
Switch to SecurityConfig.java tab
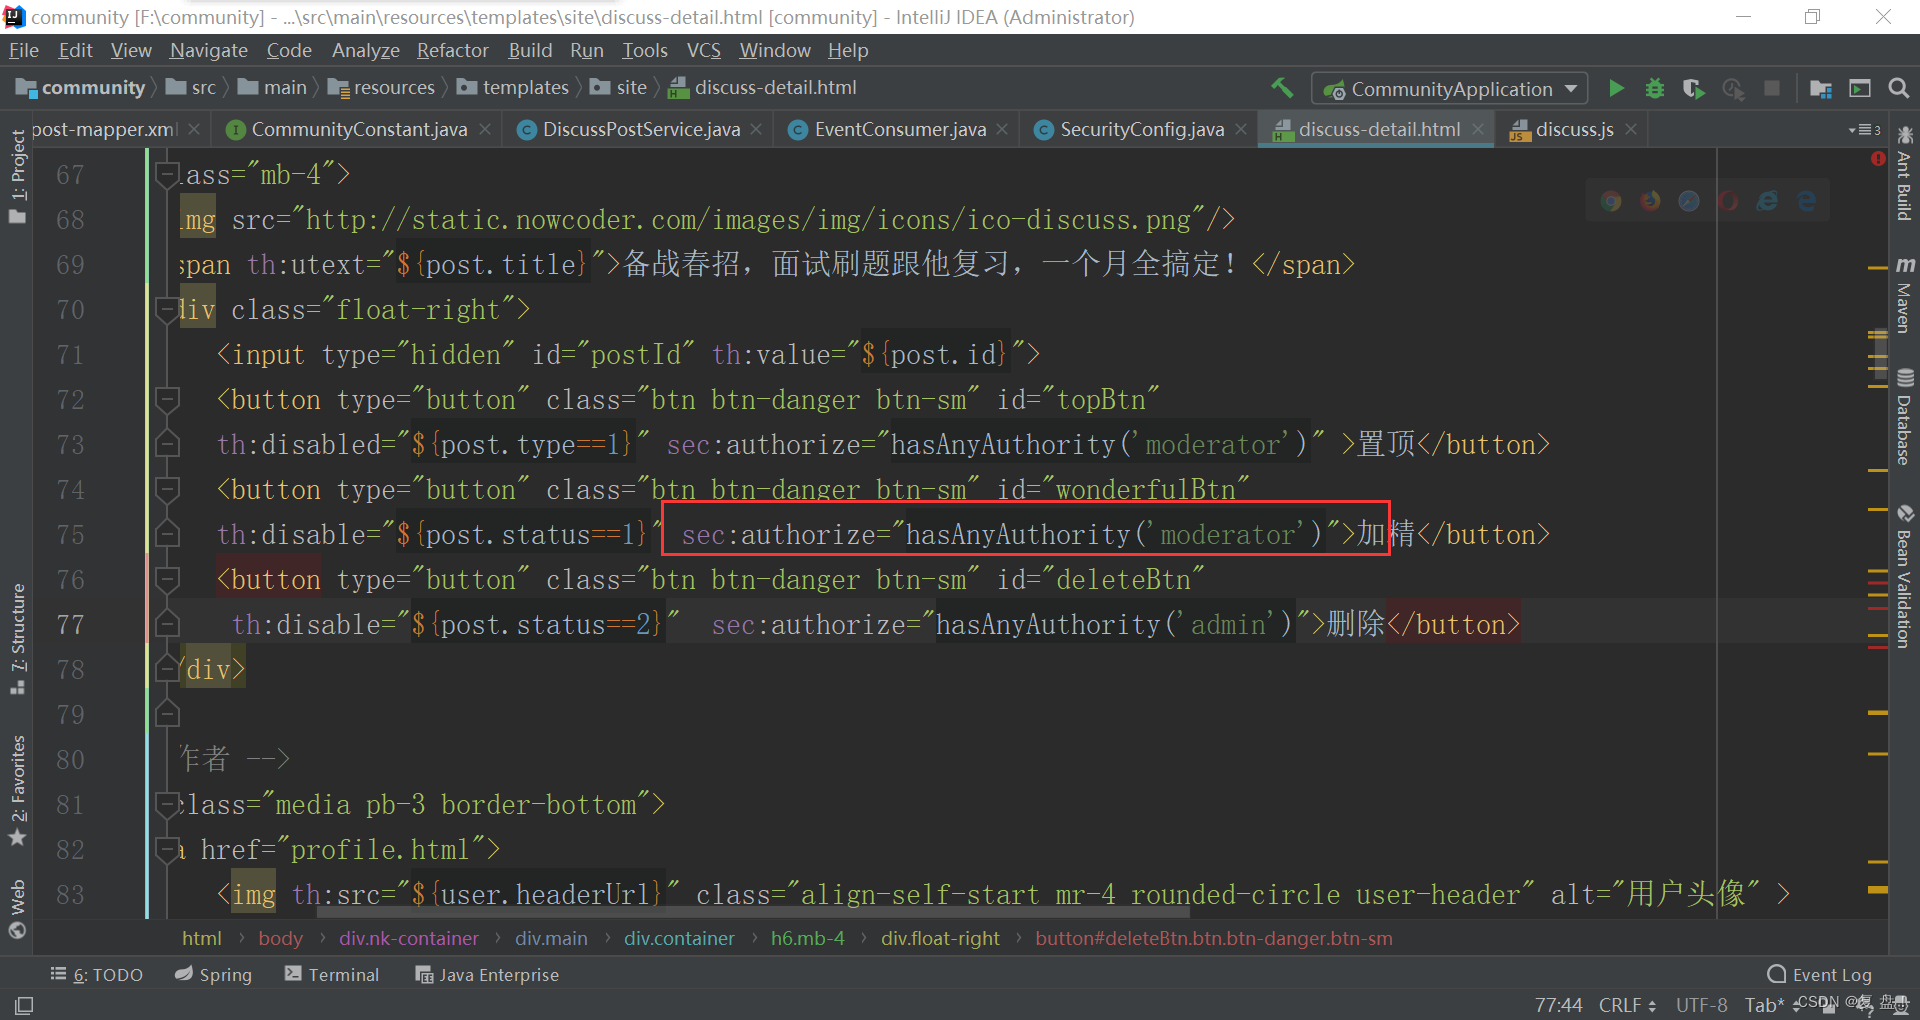(1142, 130)
